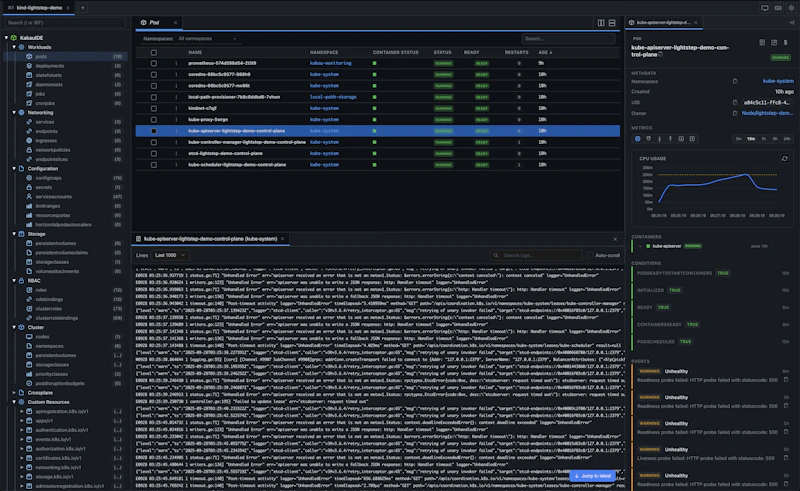800x491 pixels.
Task: Select the second metrics type icon
Action: [648, 139]
